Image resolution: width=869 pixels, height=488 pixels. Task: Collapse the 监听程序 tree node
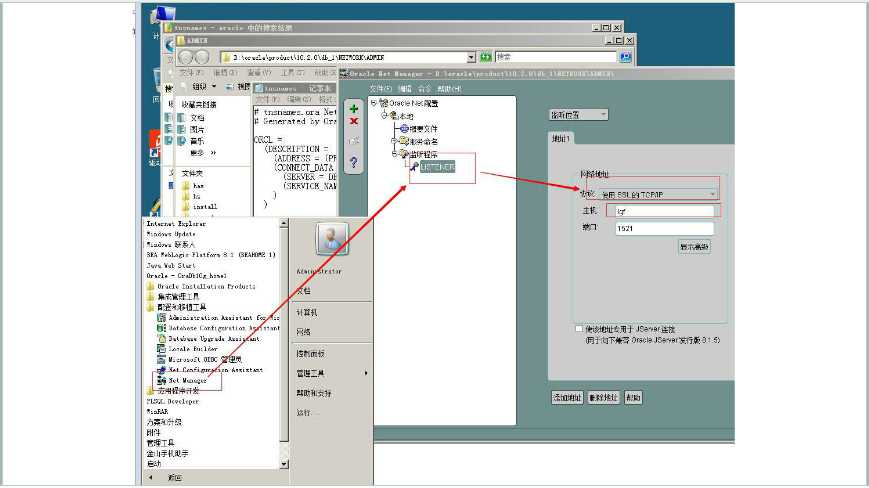coord(394,154)
